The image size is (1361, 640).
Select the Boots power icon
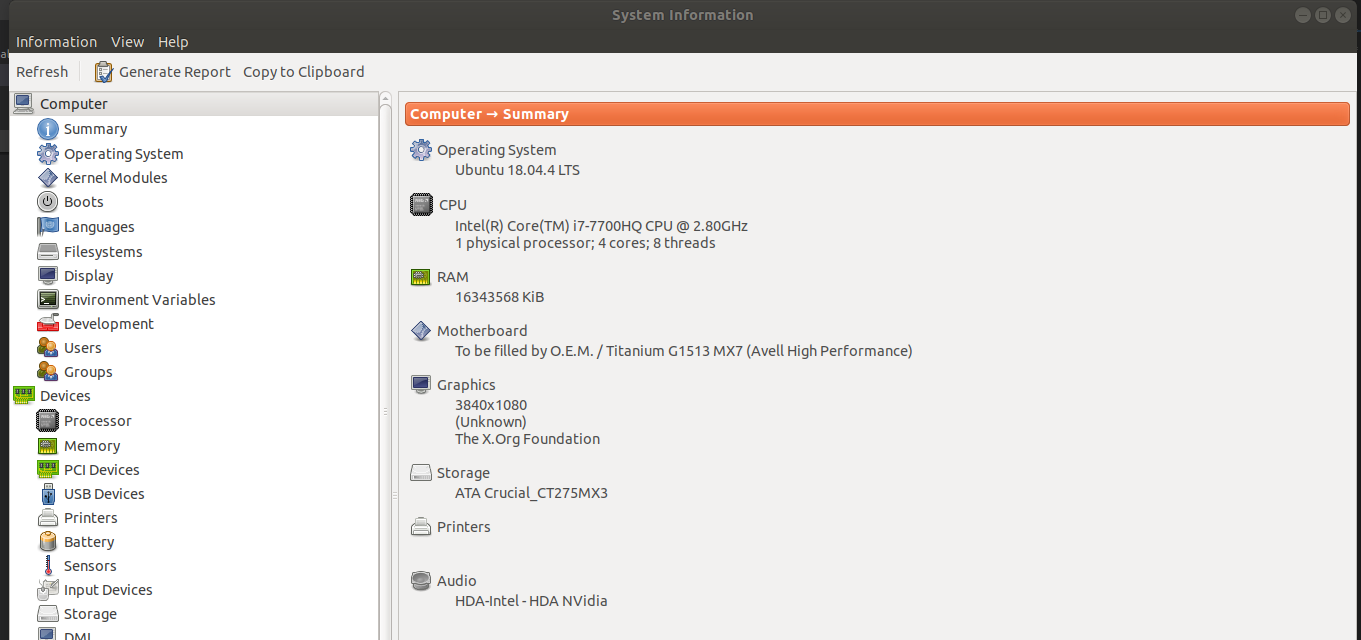click(x=47, y=202)
